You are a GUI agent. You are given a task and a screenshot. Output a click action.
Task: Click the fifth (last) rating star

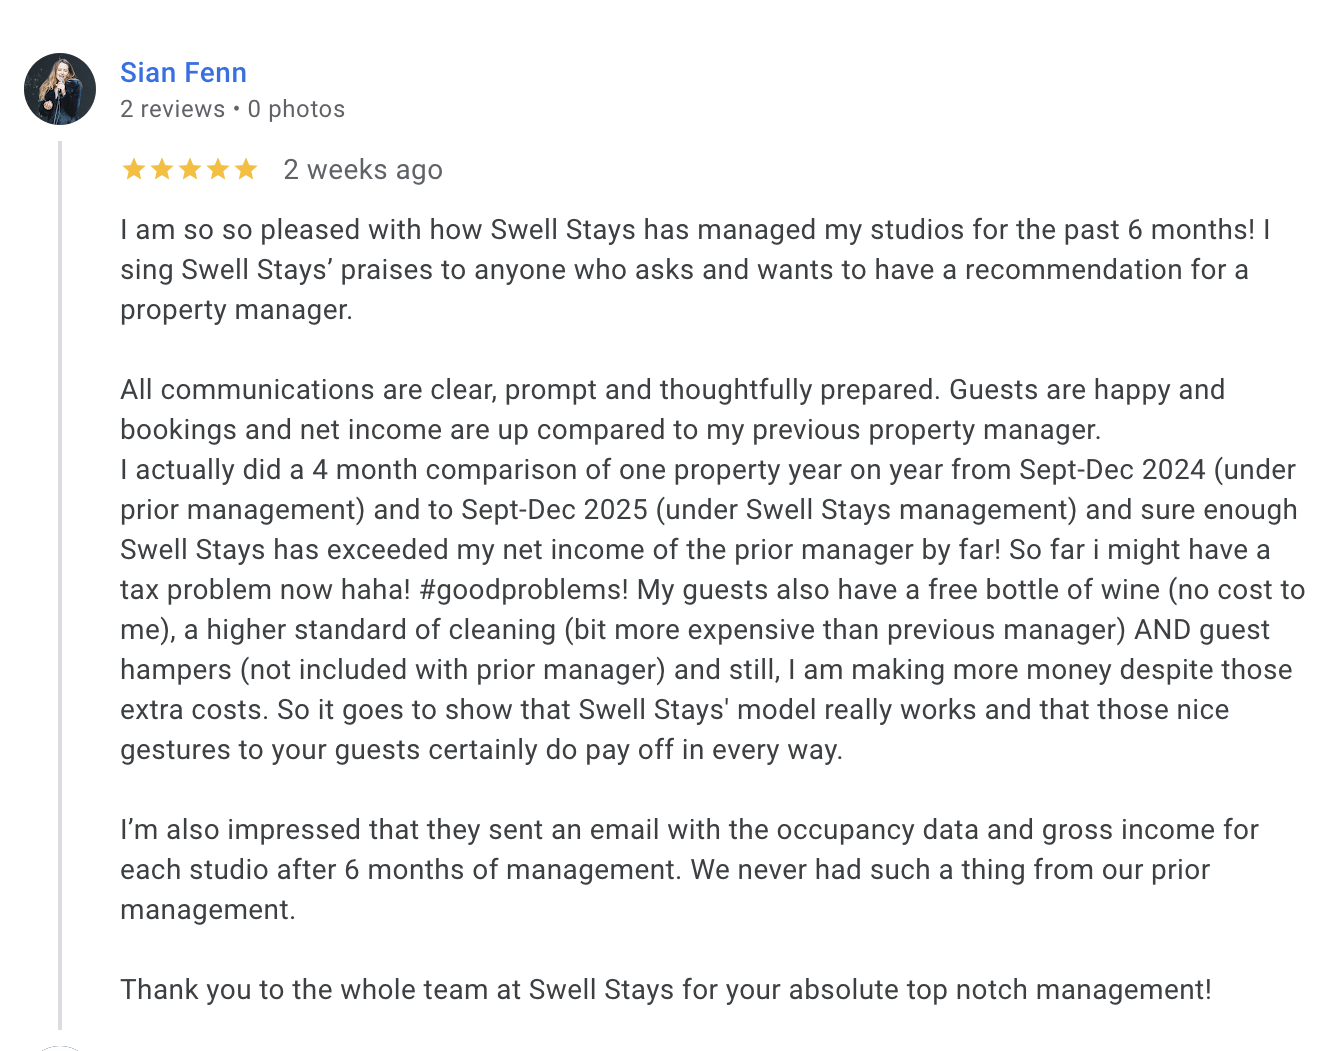(246, 170)
